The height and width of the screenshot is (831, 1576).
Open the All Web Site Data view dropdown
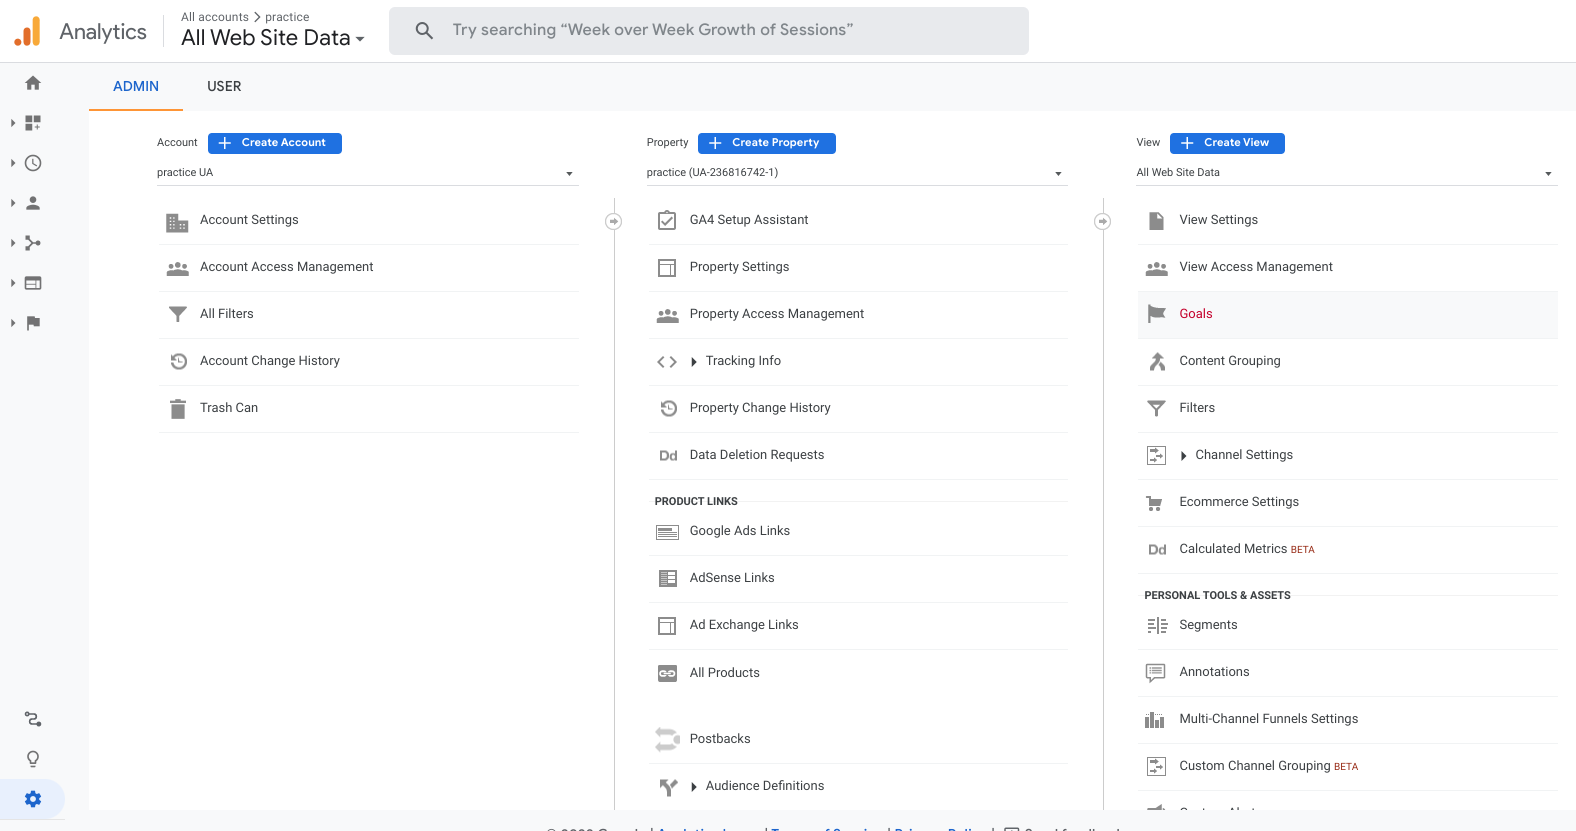coord(1346,172)
